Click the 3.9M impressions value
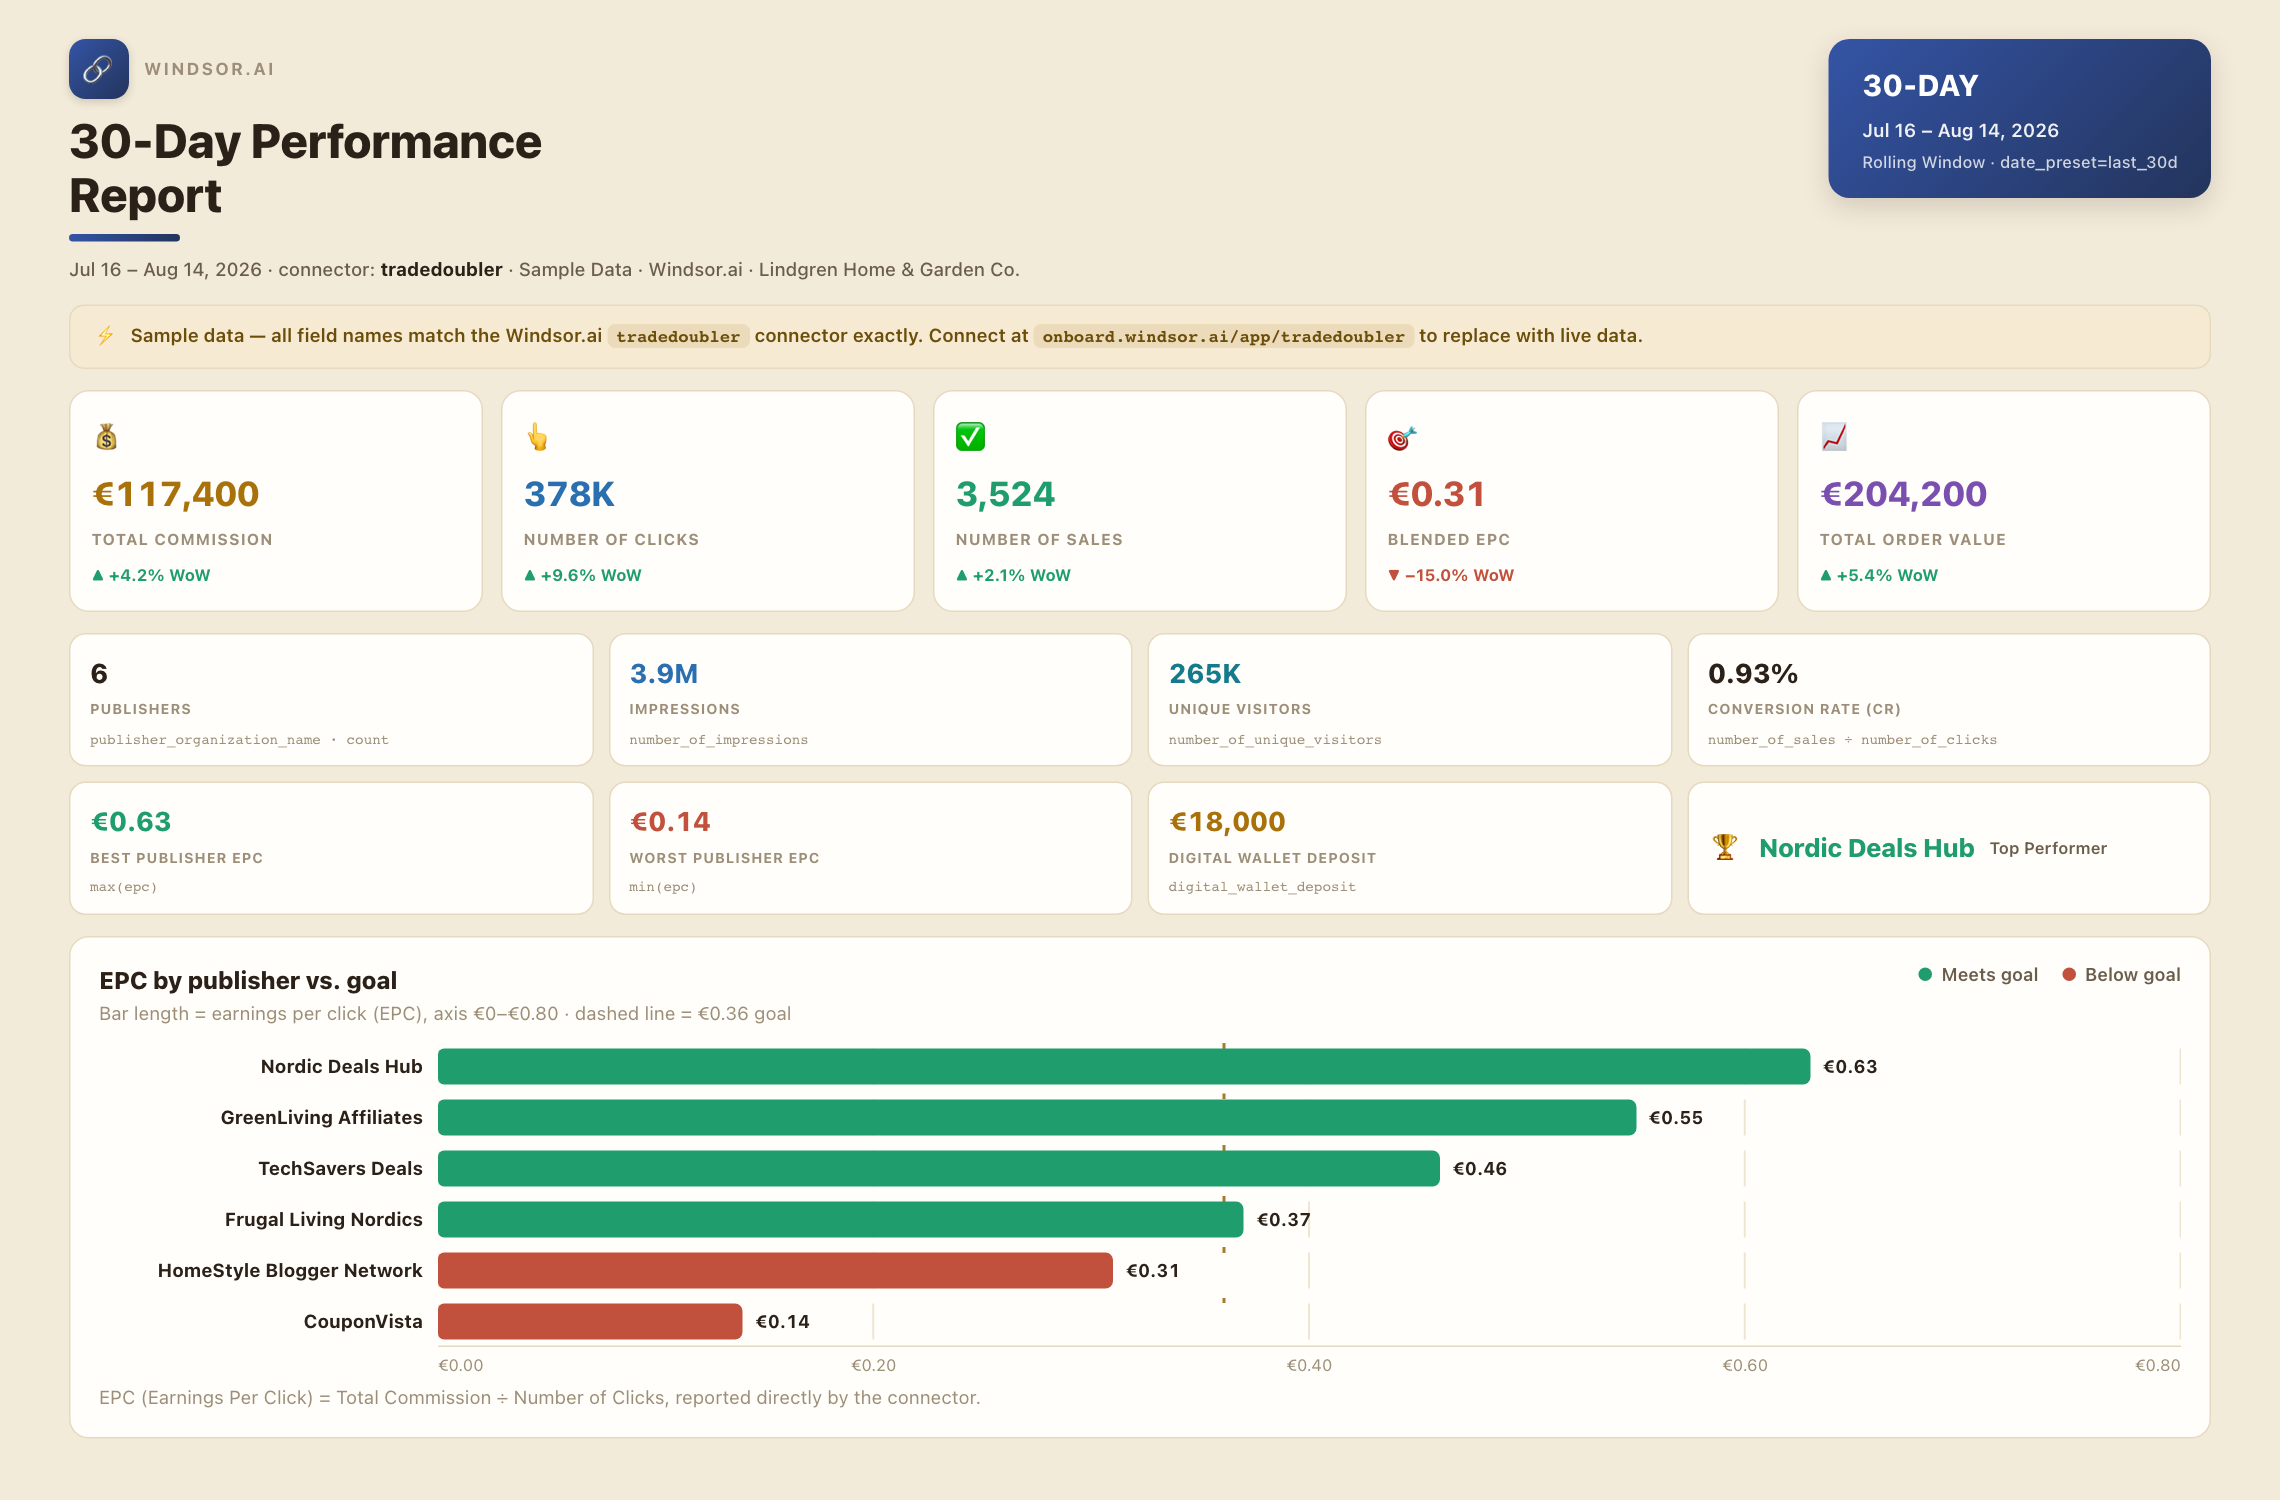Screen dimensions: 2280x1500 click(664, 674)
